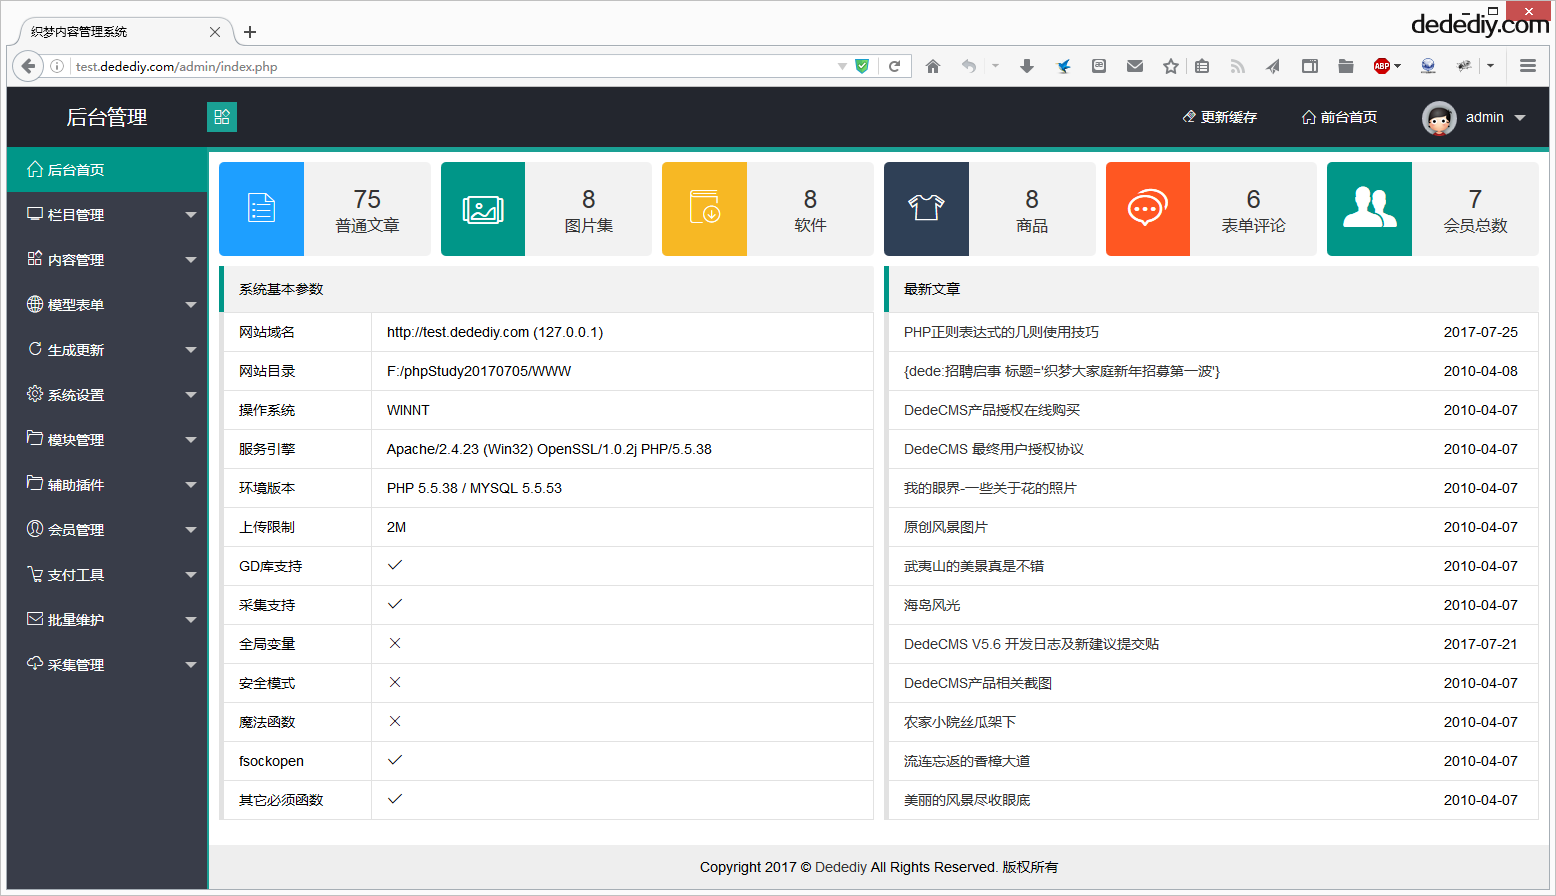1556x896 pixels.
Task: Open the 表单评论 speech bubble icon
Action: click(x=1147, y=208)
